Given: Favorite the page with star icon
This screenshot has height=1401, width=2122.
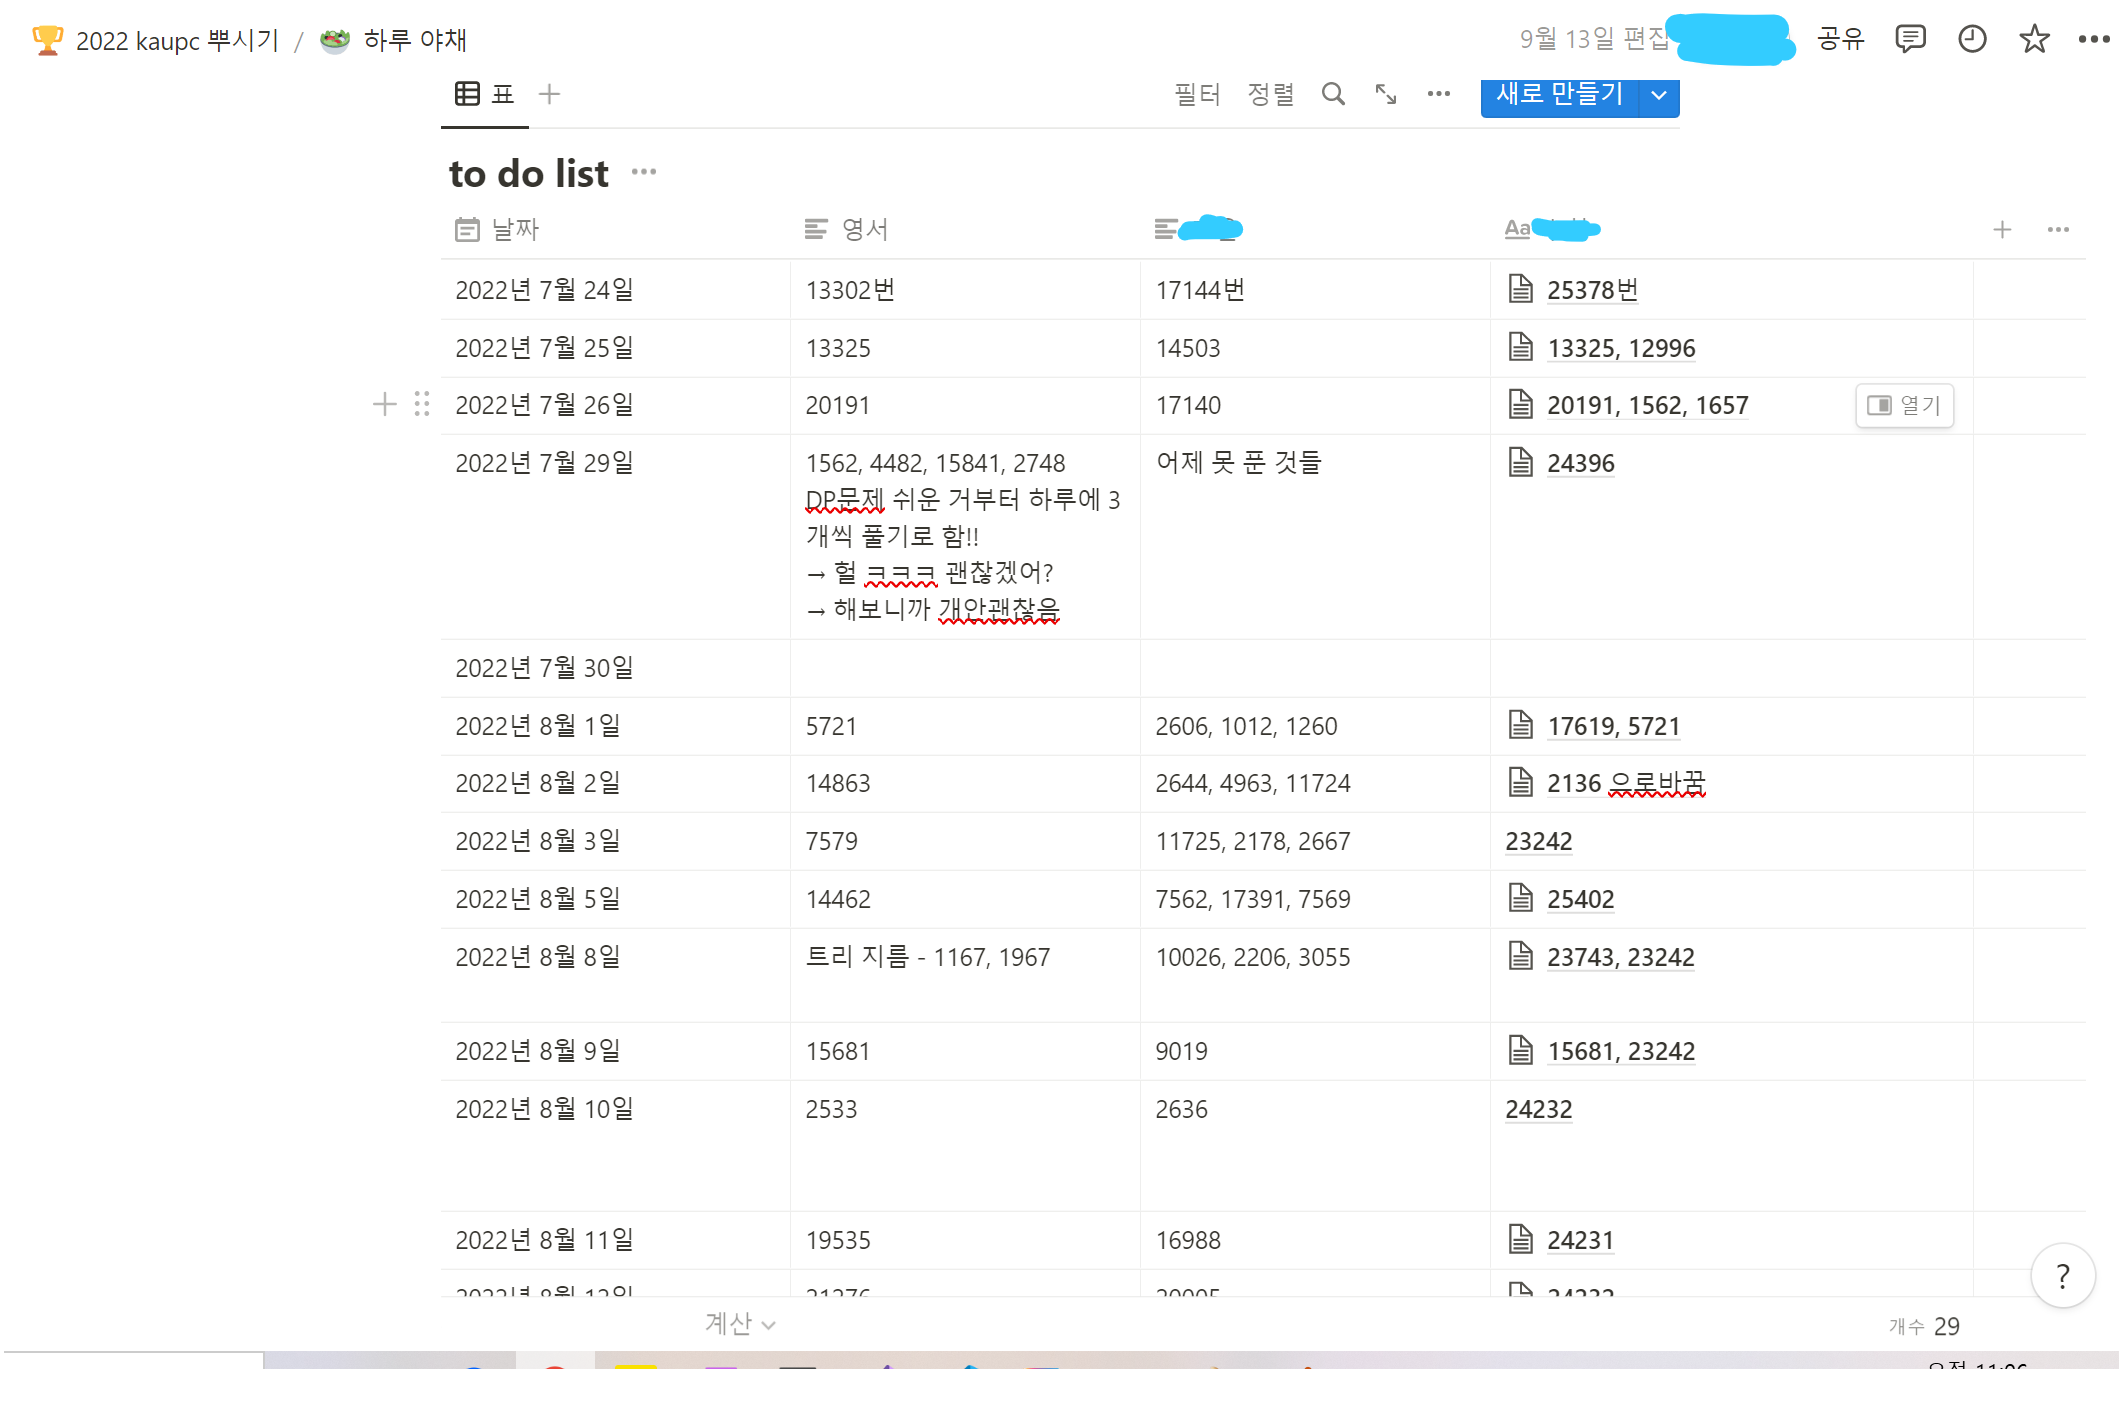Looking at the screenshot, I should [x=2033, y=39].
